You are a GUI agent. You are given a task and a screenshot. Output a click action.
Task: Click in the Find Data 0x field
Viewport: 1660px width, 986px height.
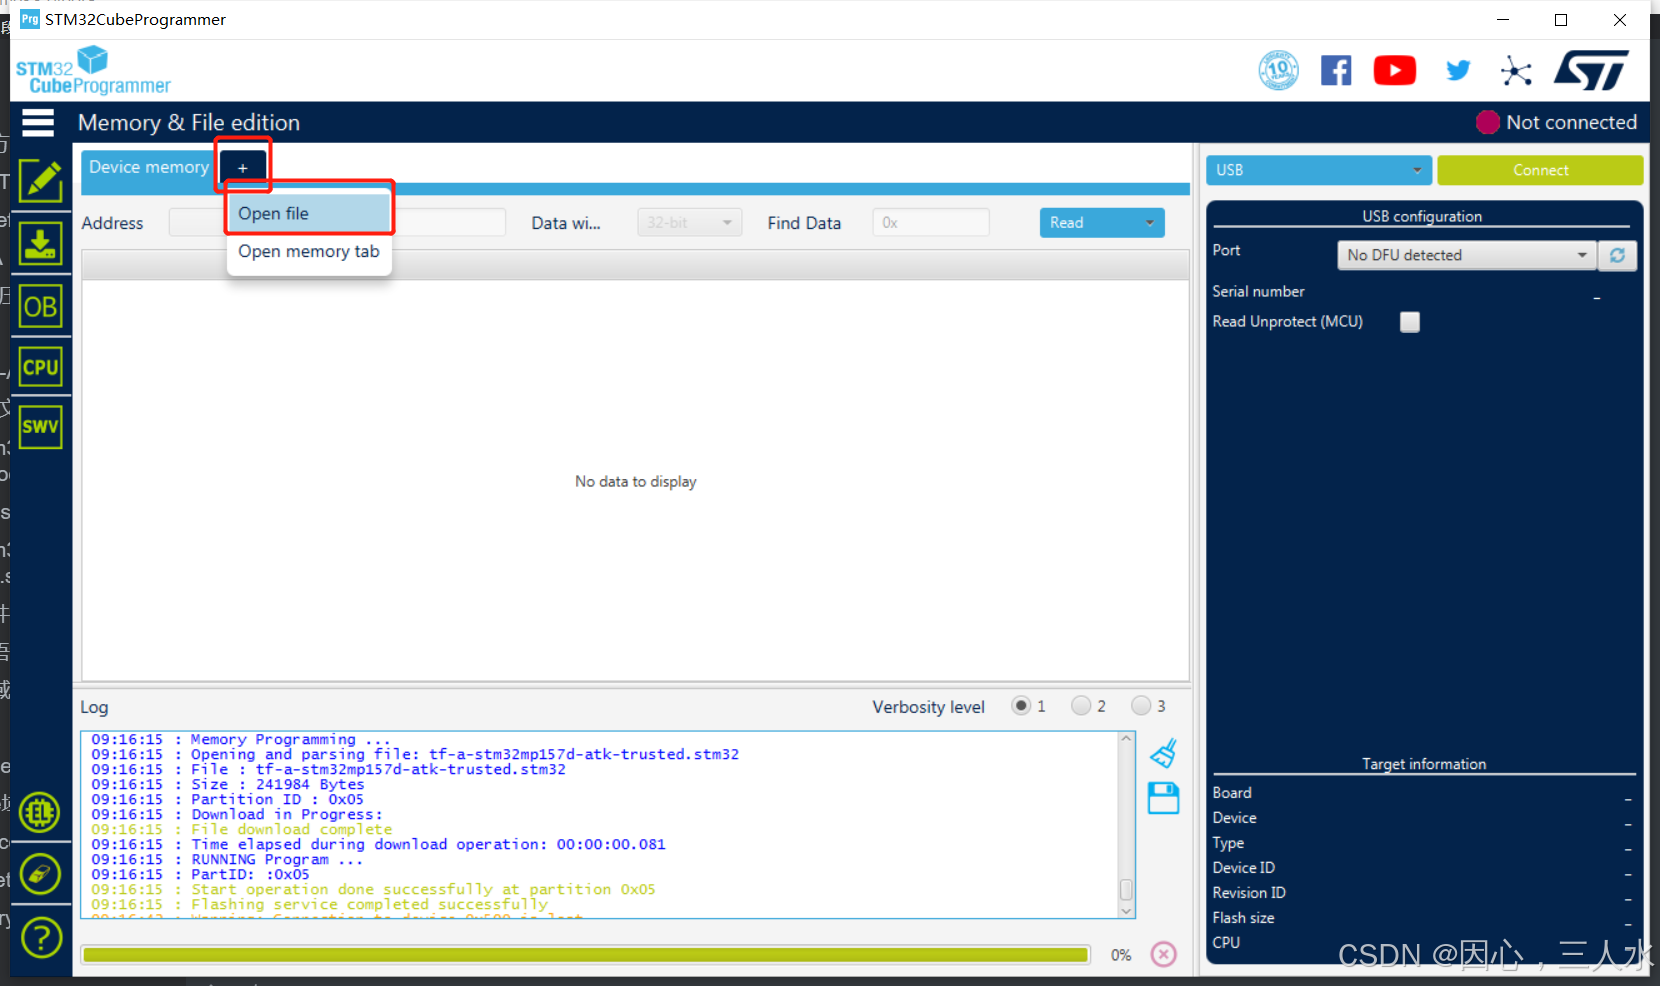point(931,223)
